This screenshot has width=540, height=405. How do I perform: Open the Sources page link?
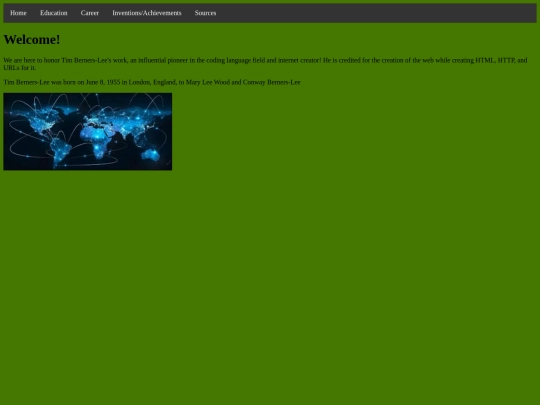pos(205,13)
